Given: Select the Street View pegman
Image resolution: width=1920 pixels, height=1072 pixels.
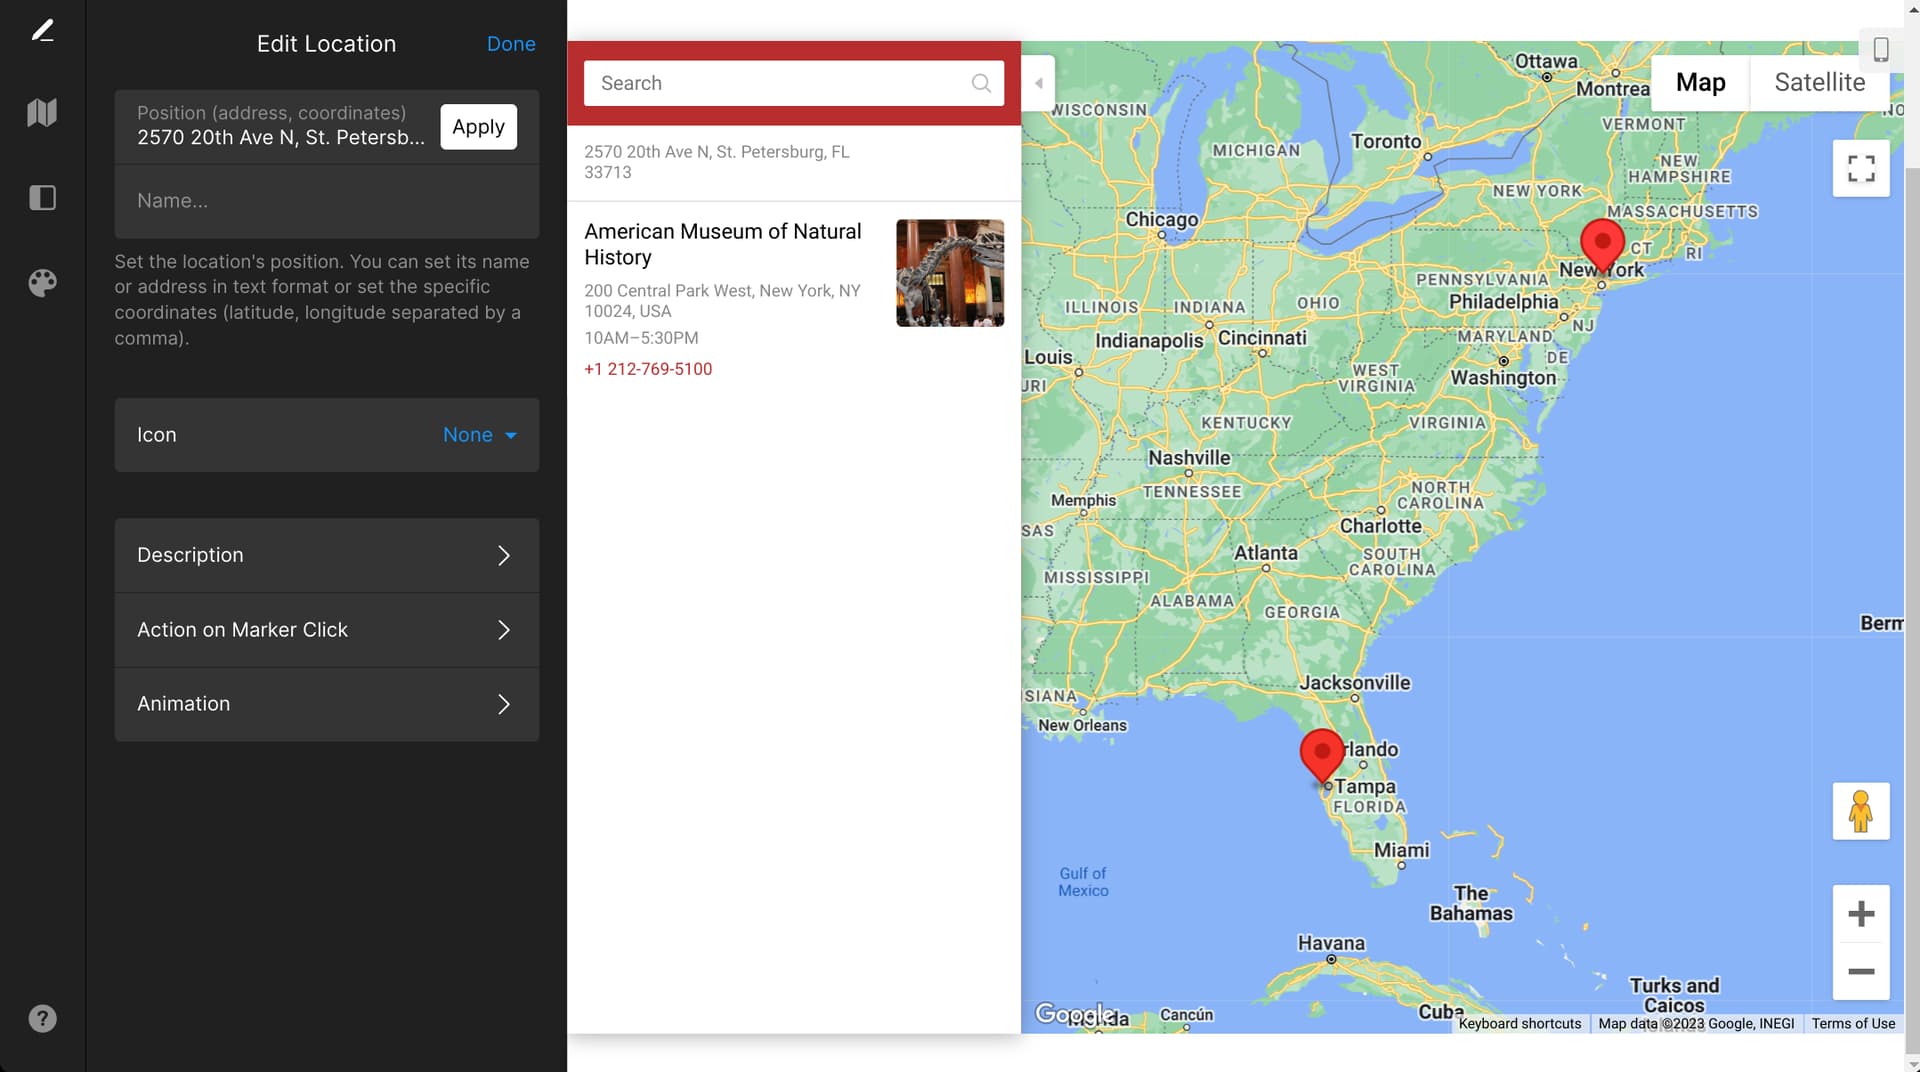Looking at the screenshot, I should (x=1860, y=811).
